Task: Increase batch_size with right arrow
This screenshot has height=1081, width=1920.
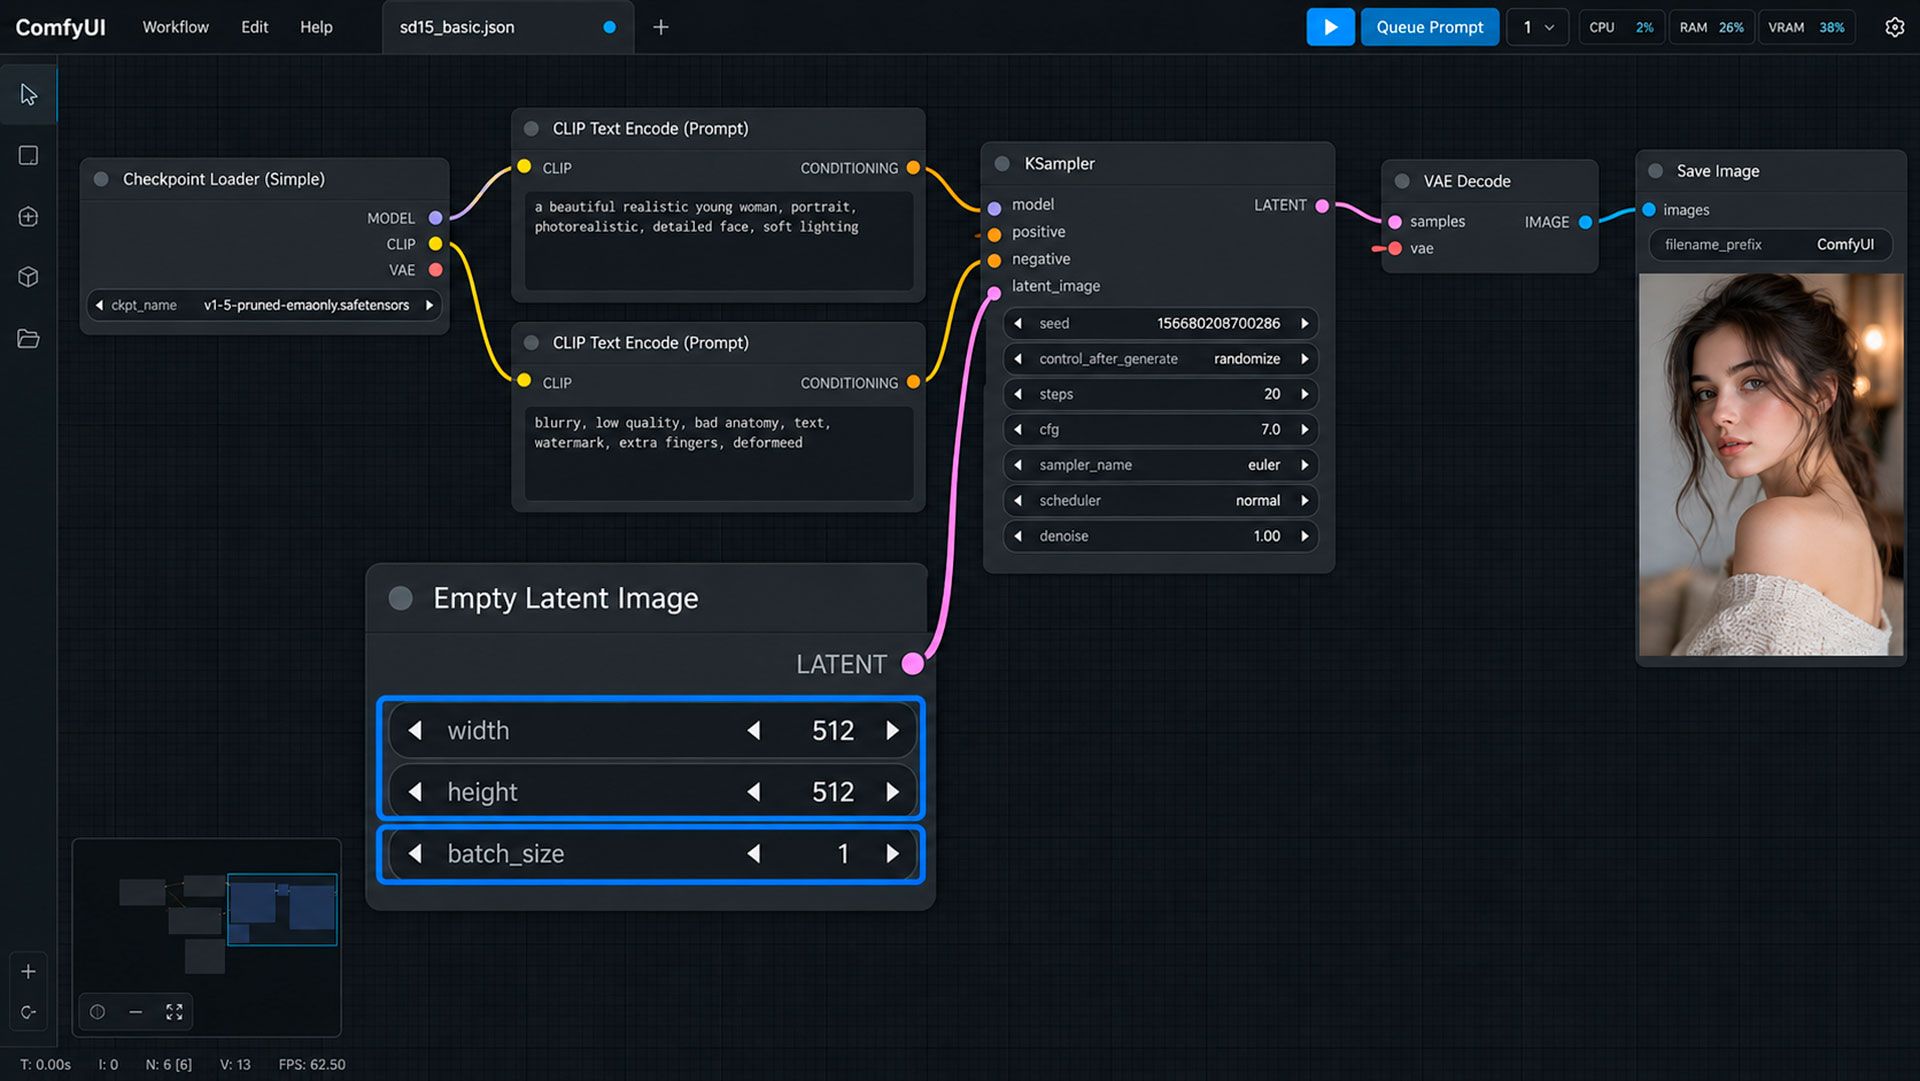Action: (x=892, y=853)
